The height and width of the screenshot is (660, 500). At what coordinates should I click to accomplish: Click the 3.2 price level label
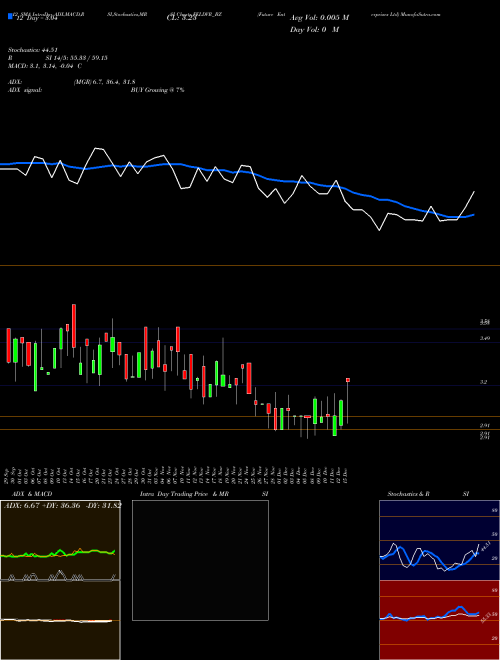pyautogui.click(x=484, y=382)
